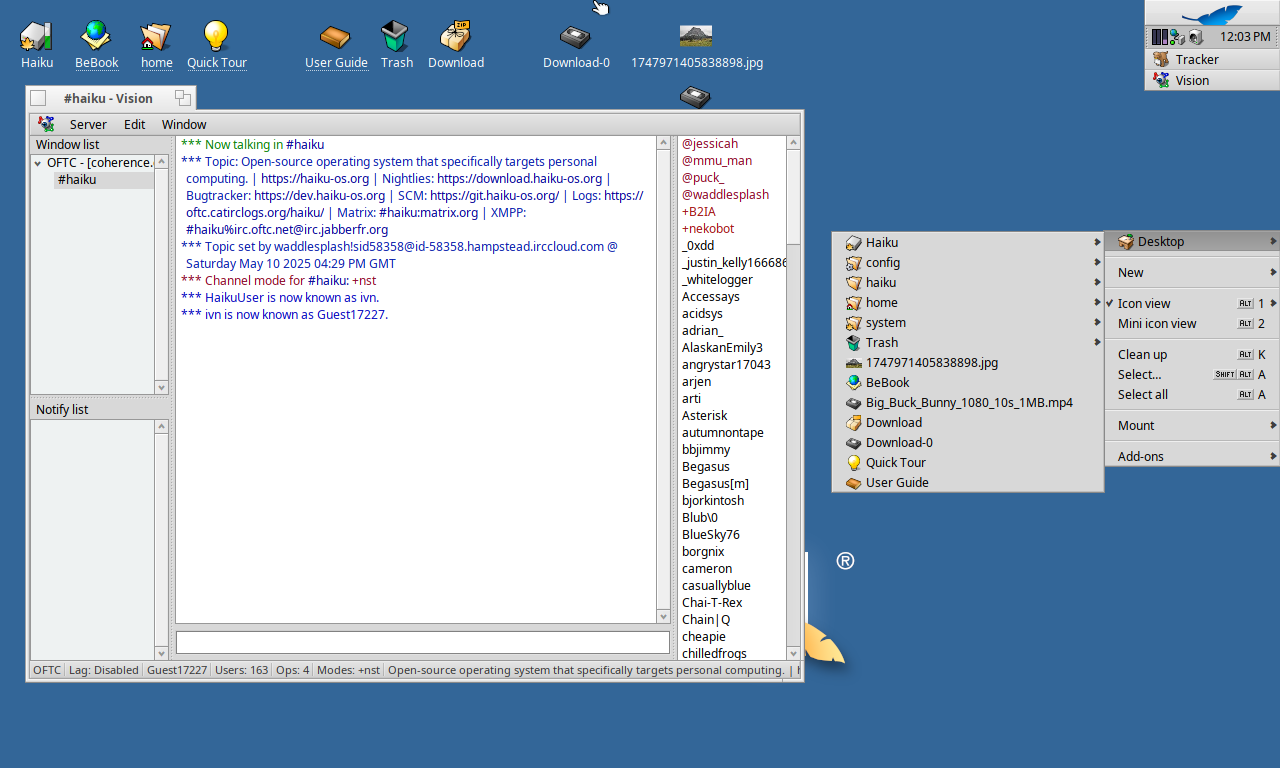Click the Quick Tour lightbulb in menu
Image resolution: width=1280 pixels, height=768 pixels.
pos(853,462)
